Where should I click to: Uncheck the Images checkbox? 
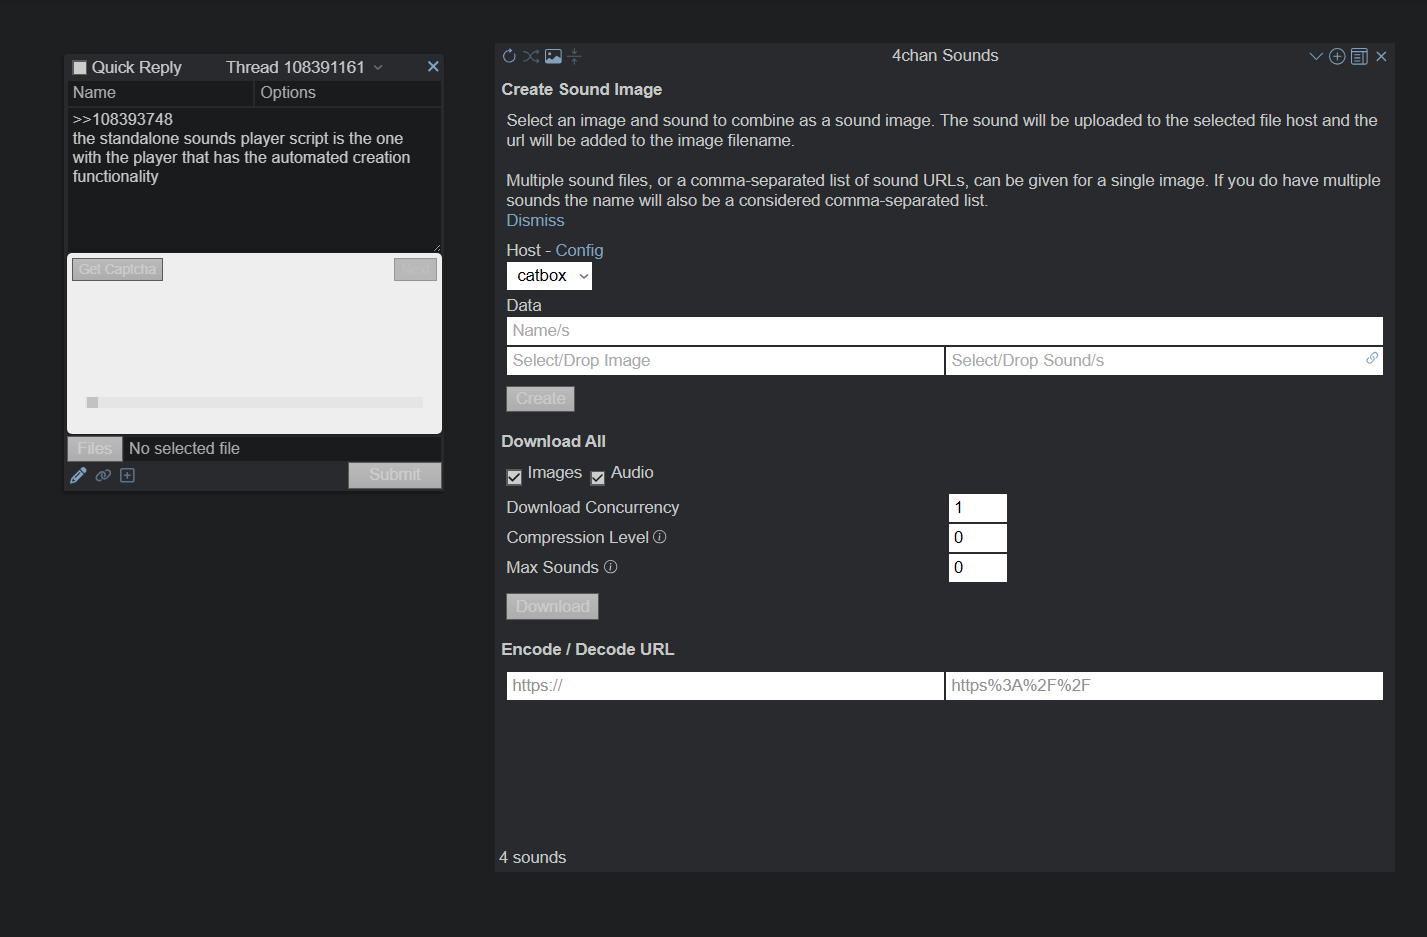[514, 477]
